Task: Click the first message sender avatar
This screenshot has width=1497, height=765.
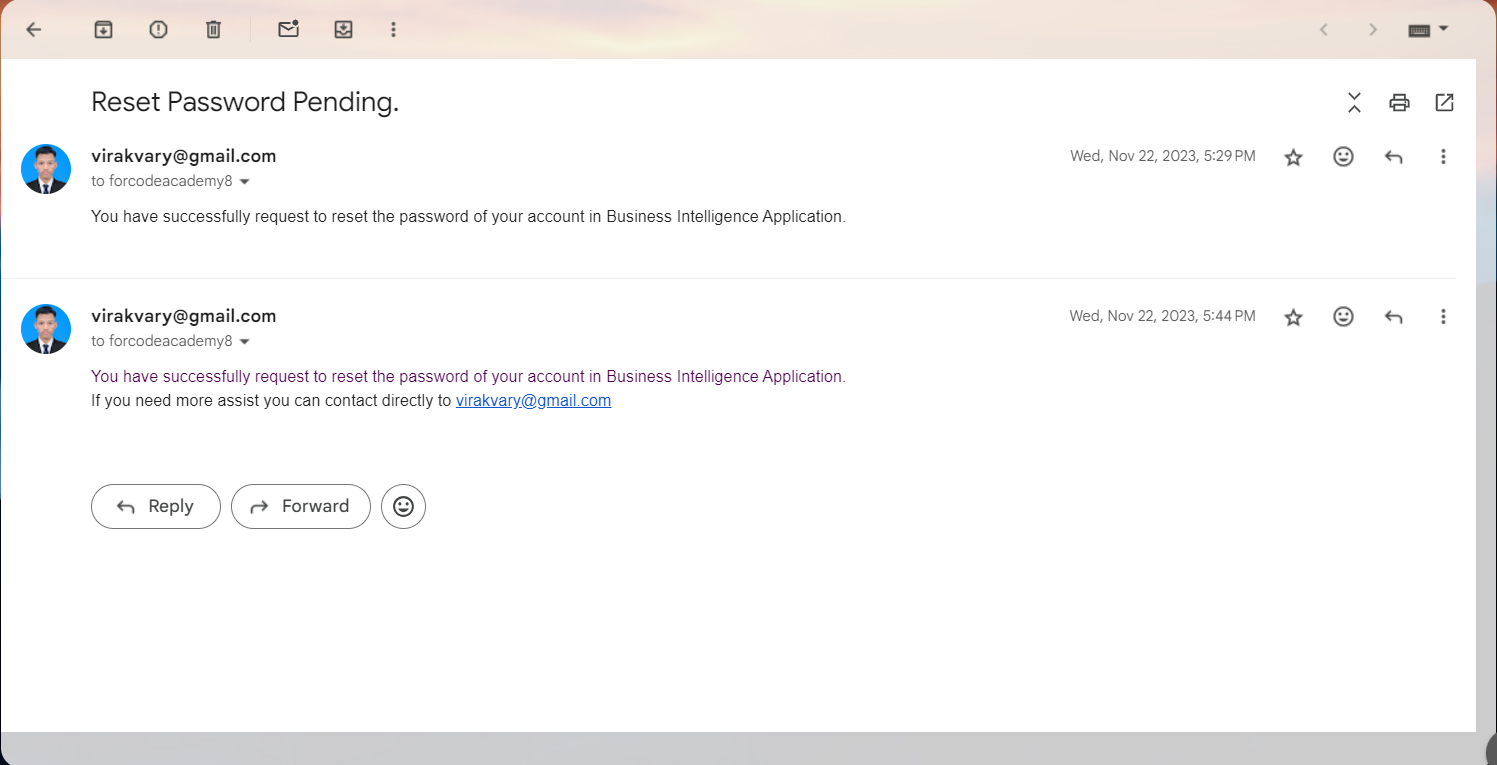Action: [46, 169]
